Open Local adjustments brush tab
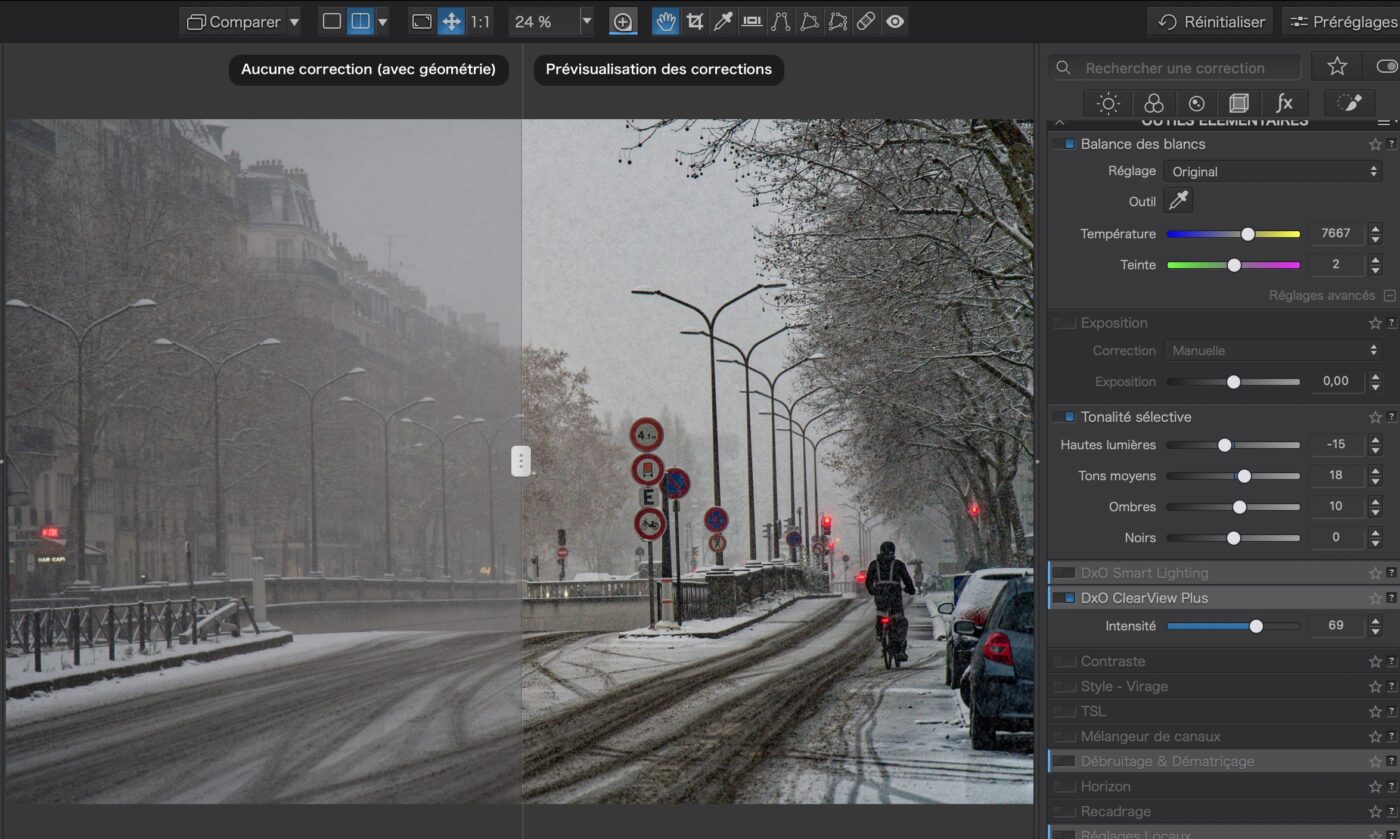Viewport: 1400px width, 839px height. pos(1349,103)
